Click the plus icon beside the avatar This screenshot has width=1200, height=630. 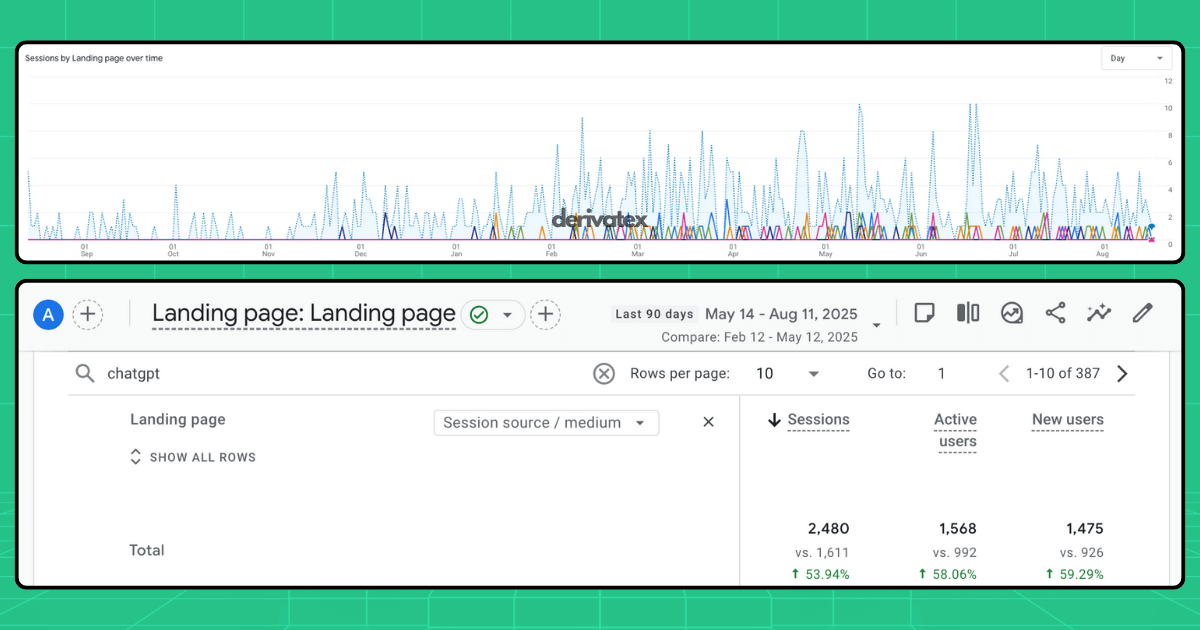coord(88,314)
